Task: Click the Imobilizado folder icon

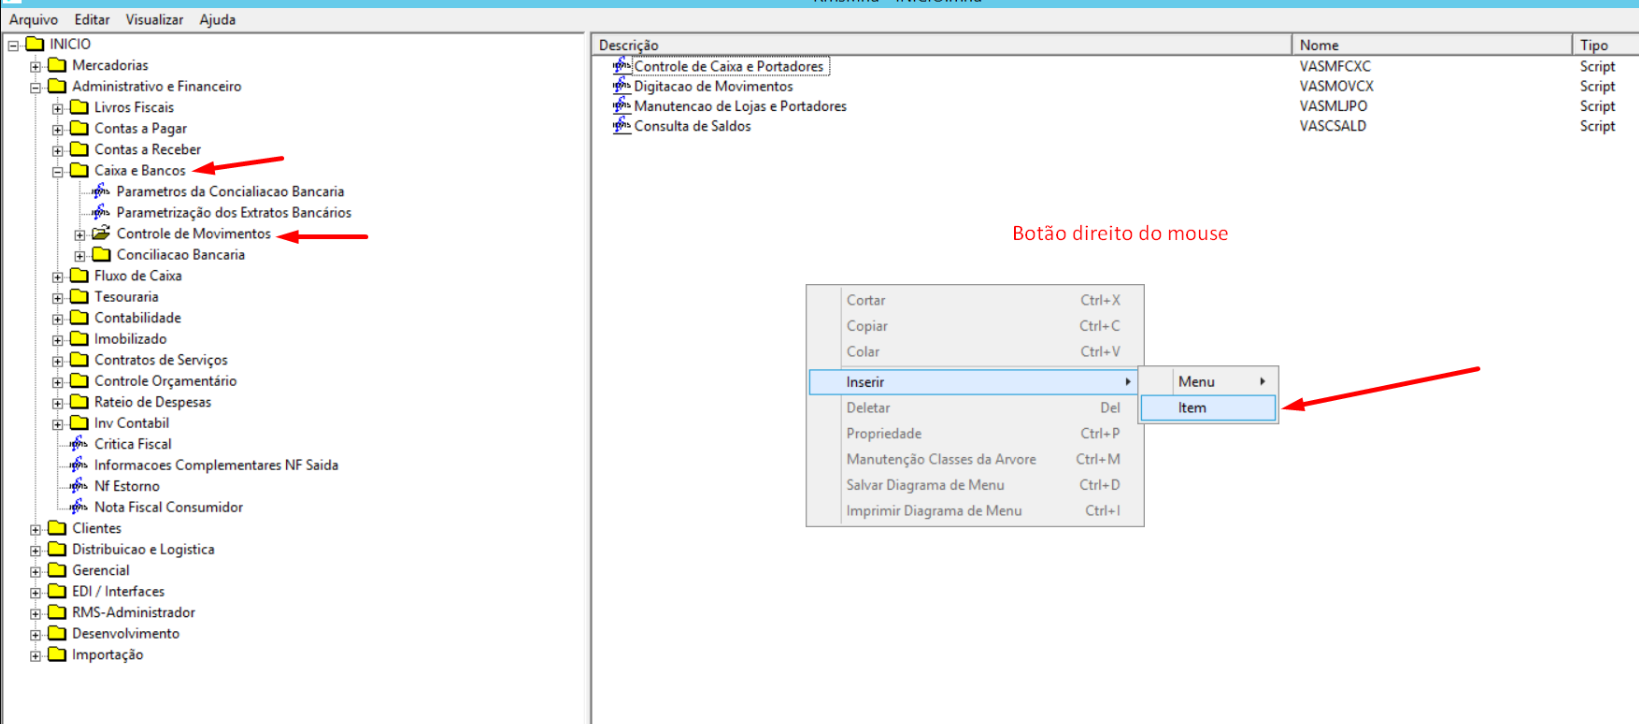Action: pos(79,338)
